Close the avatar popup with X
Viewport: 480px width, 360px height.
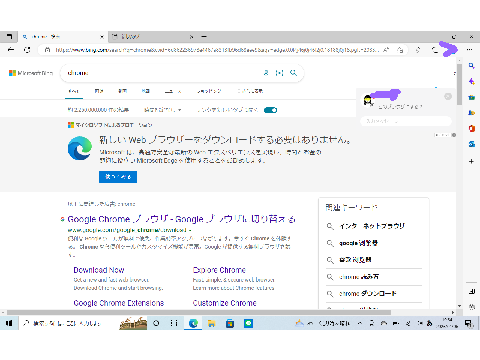(448, 97)
